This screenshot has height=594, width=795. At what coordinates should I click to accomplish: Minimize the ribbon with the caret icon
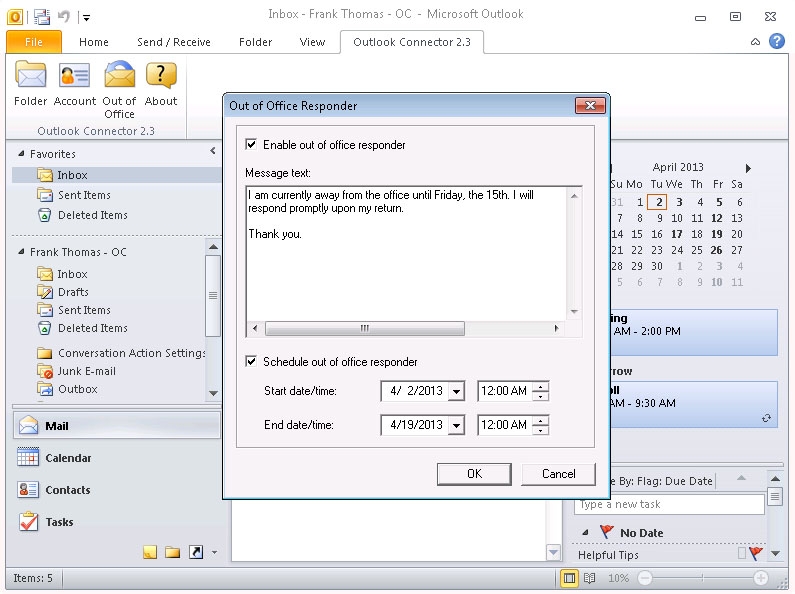(755, 42)
